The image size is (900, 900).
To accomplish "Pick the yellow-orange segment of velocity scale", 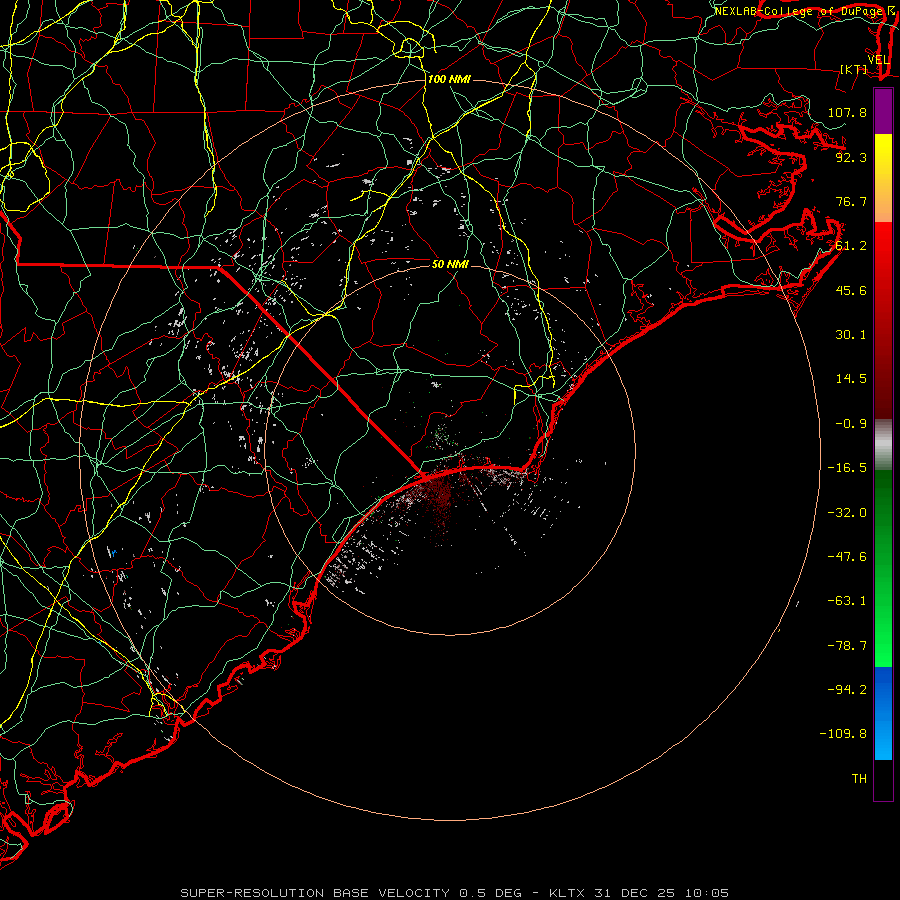I will pyautogui.click(x=883, y=178).
